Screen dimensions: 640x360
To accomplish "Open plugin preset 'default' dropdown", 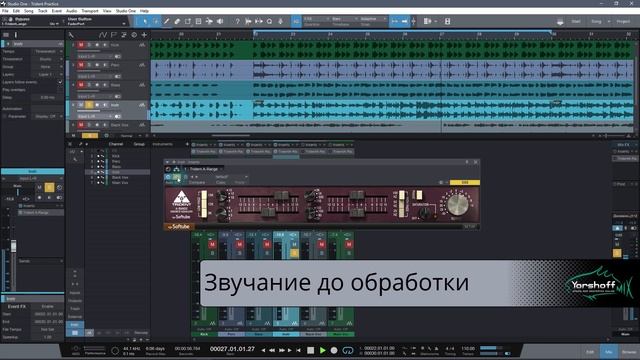I will pos(231,177).
